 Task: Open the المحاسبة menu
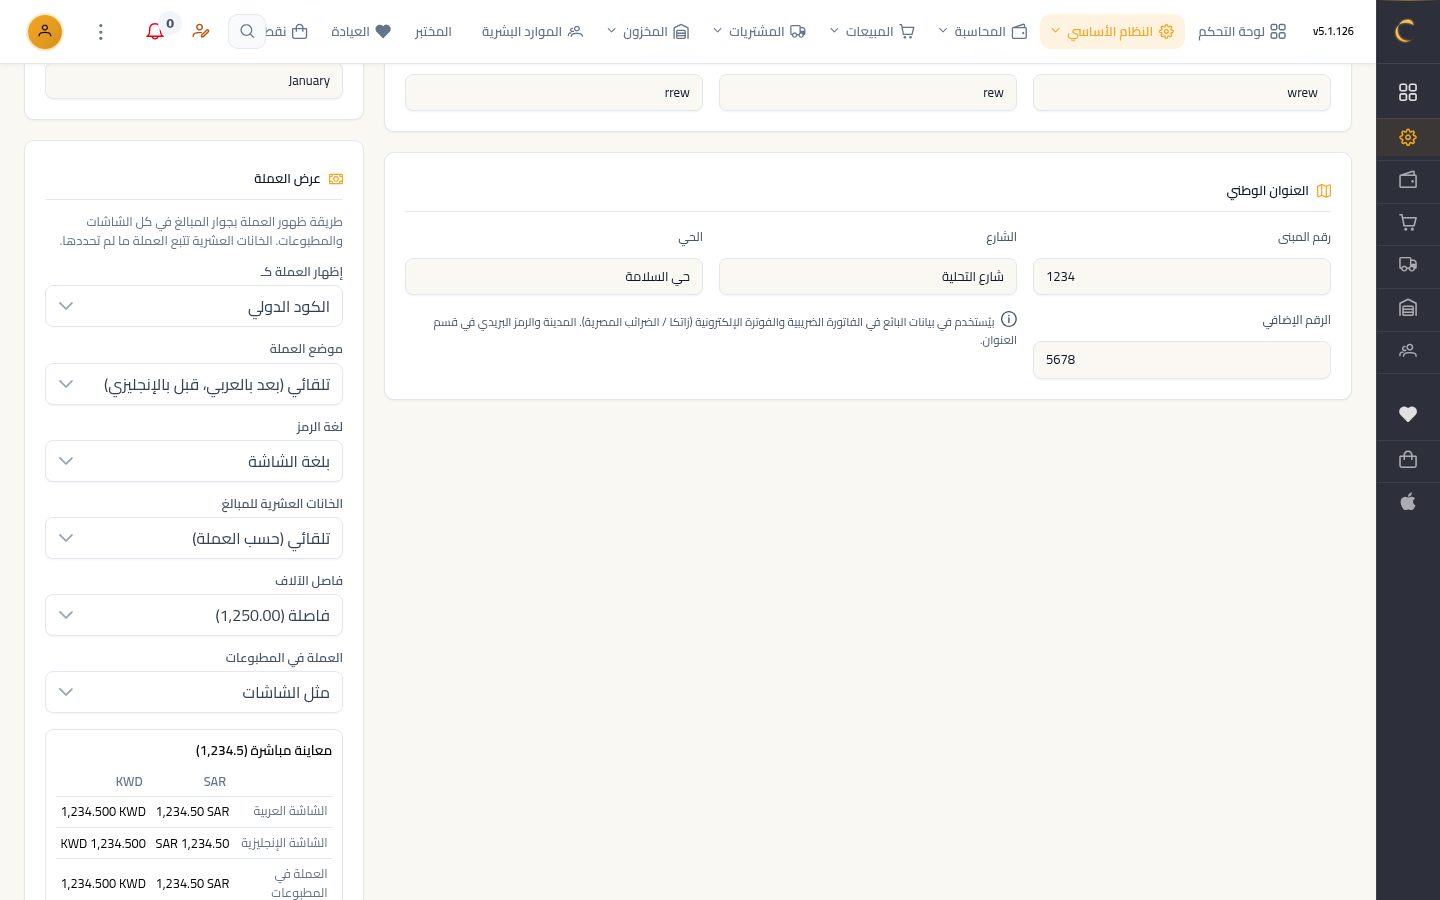pyautogui.click(x=983, y=32)
